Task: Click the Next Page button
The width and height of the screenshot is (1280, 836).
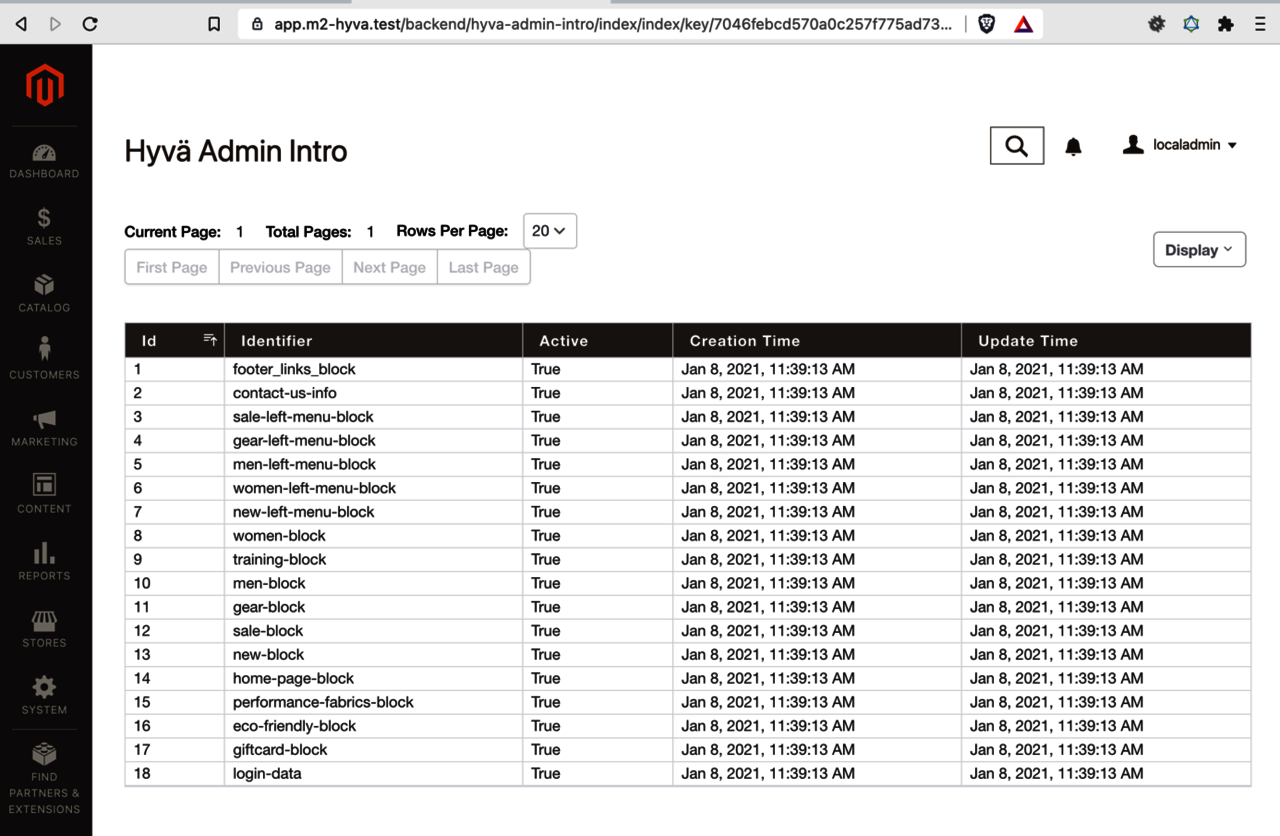Action: (x=389, y=268)
